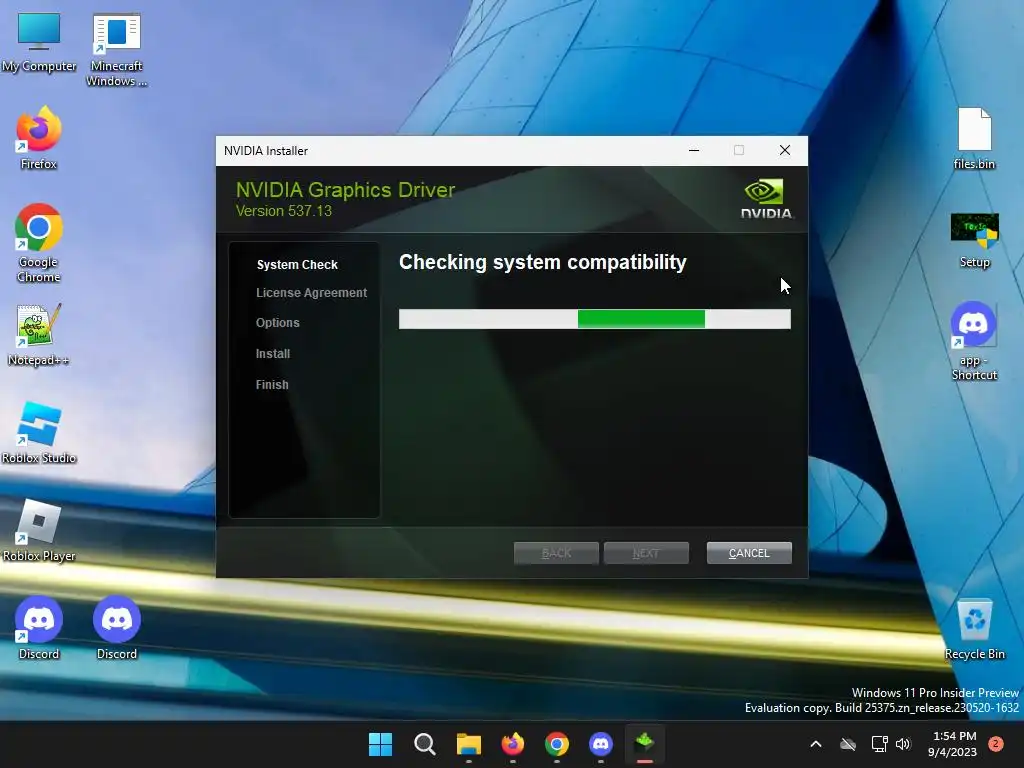Select the Discord icon without shortcut arrow
Viewport: 1024px width, 768px height.
117,628
